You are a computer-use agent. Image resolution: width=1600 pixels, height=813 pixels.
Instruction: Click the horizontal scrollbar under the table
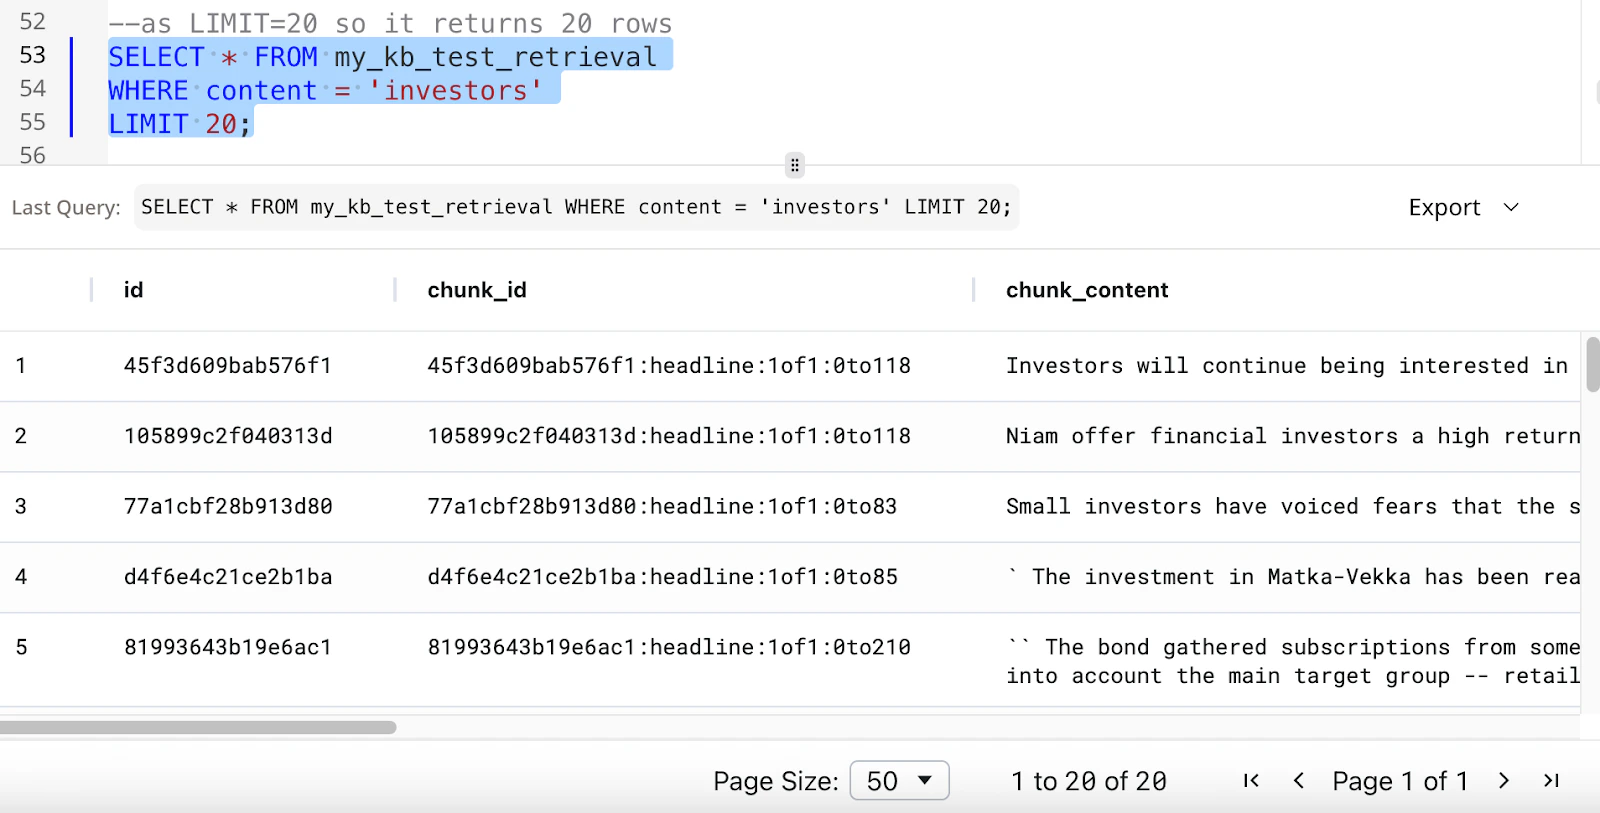198,727
